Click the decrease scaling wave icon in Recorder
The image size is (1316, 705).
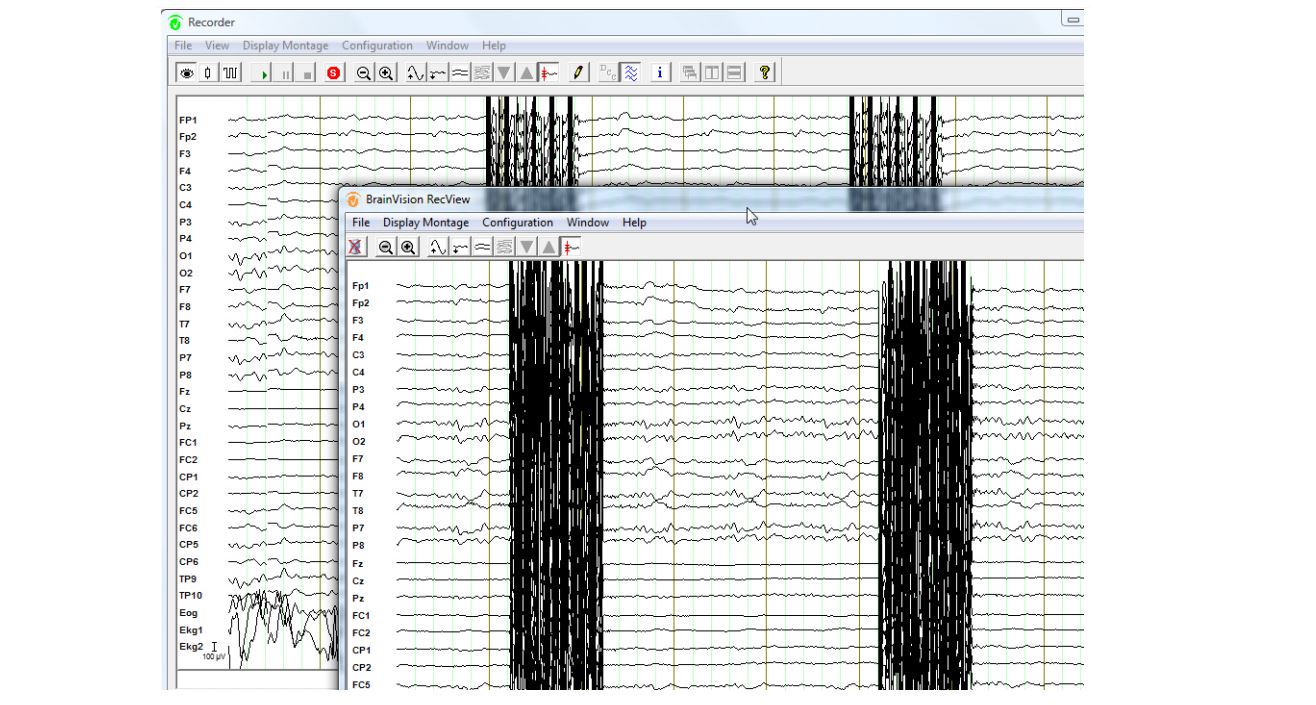437,73
